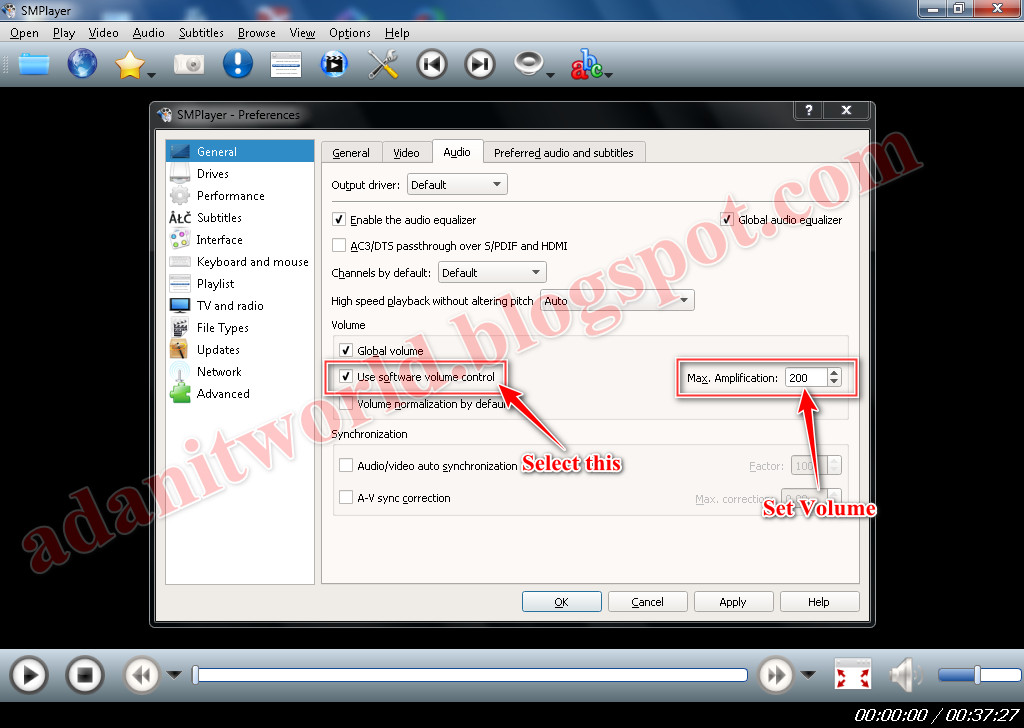Select Performance section in sidebar

point(240,196)
